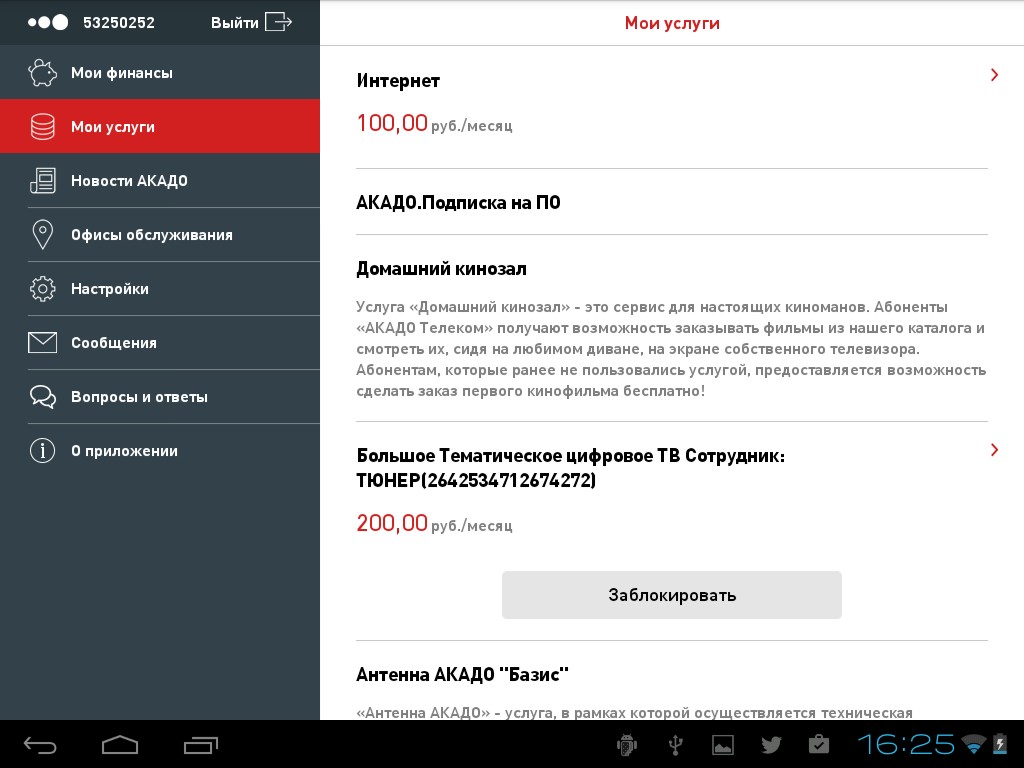Tap the picture notification icon in status bar

click(x=723, y=744)
